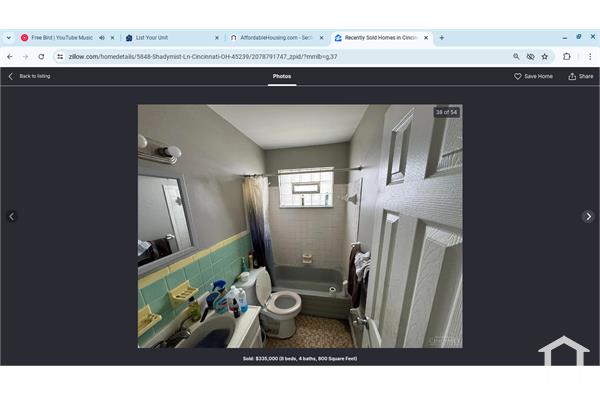Go forward in browser history
Viewport: 600px width, 395px height.
click(x=26, y=57)
